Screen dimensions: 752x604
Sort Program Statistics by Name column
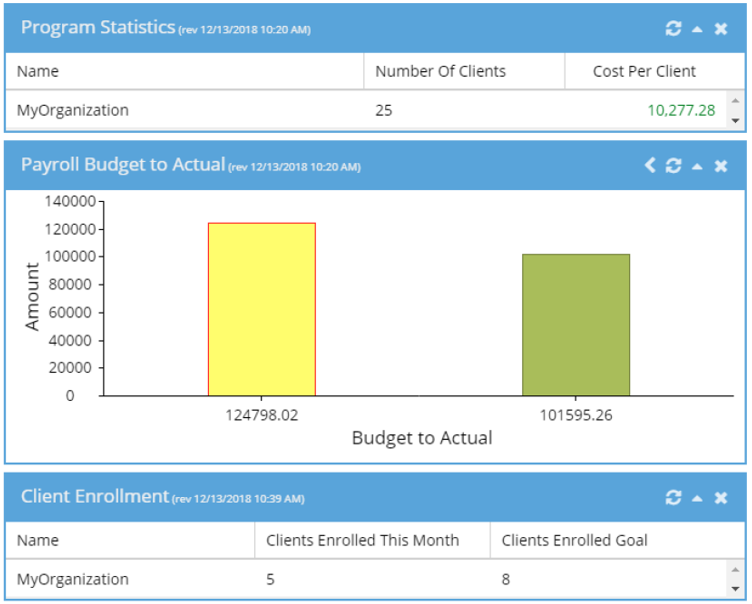tap(184, 71)
